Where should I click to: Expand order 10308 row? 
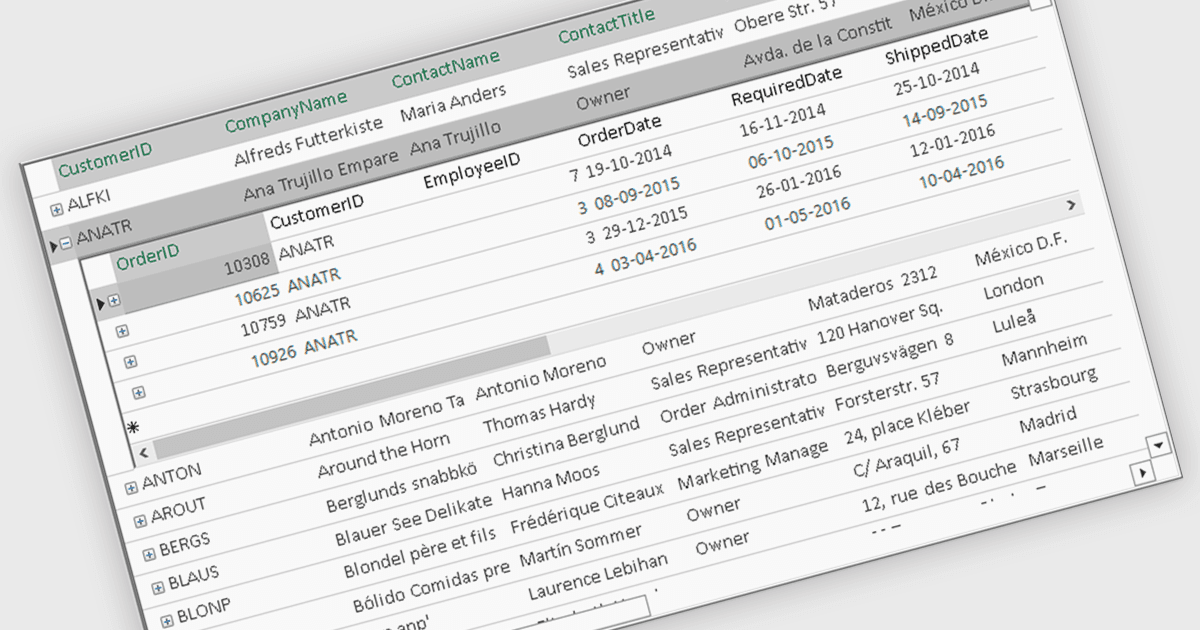click(x=114, y=300)
